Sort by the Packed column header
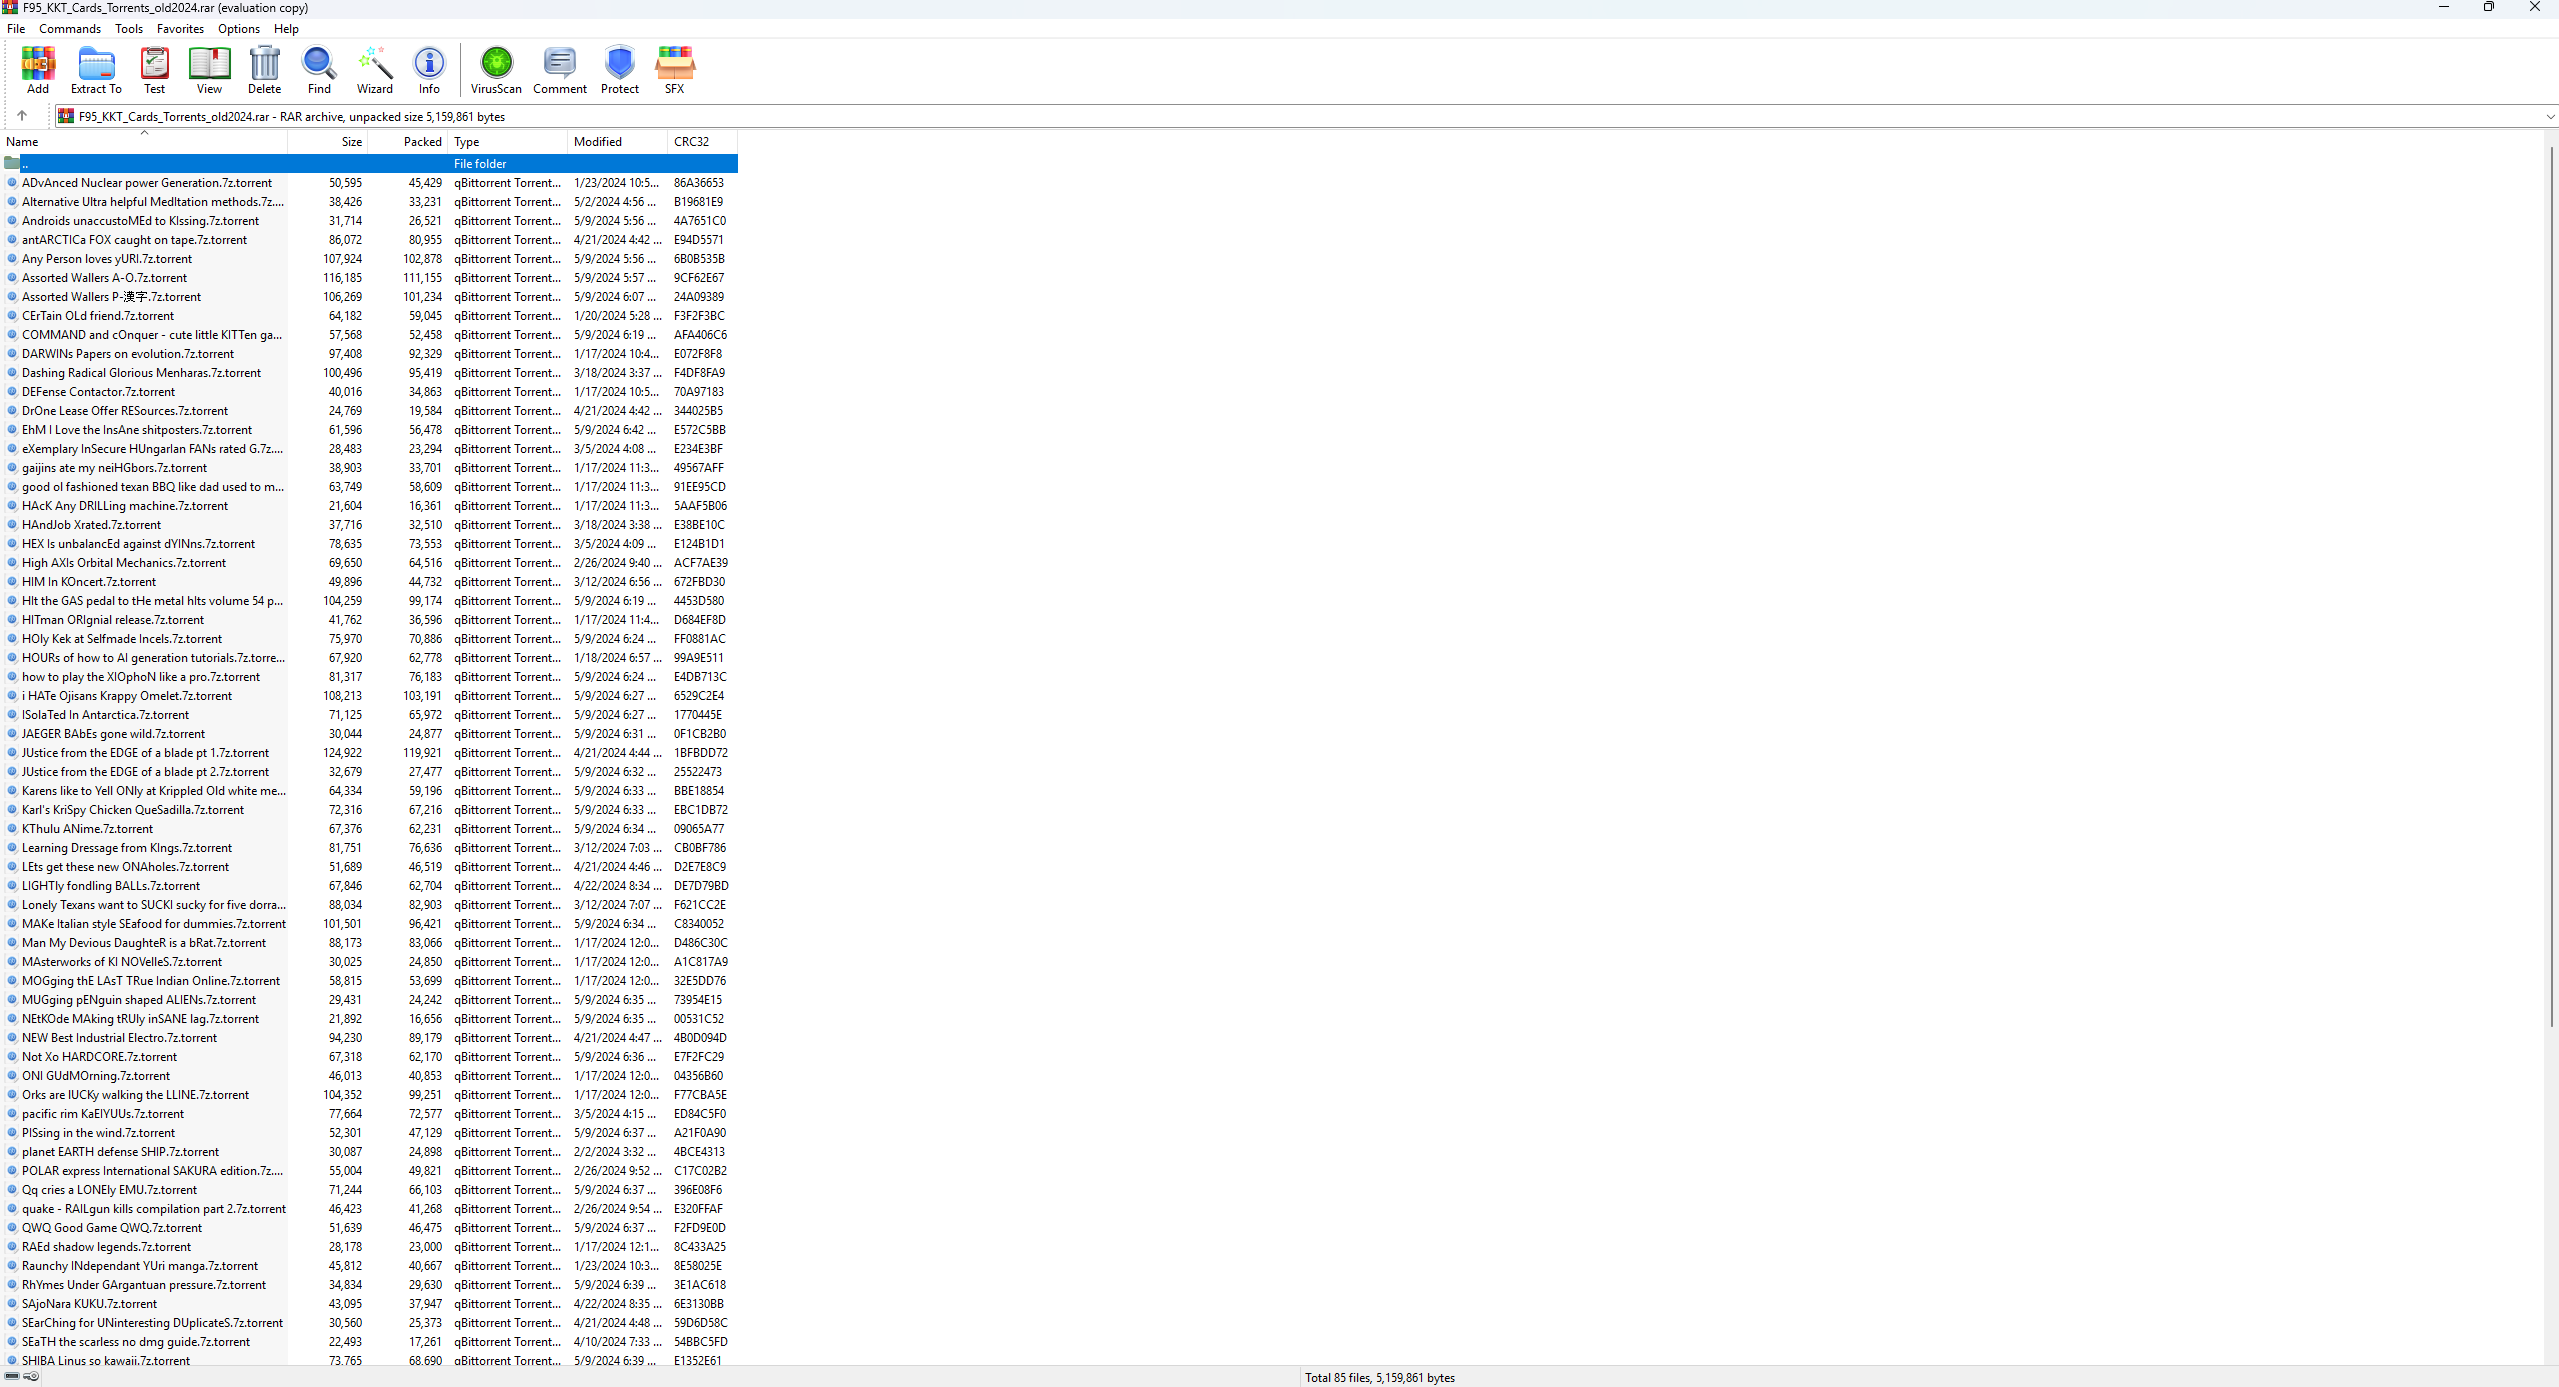The image size is (2559, 1387). 408,142
